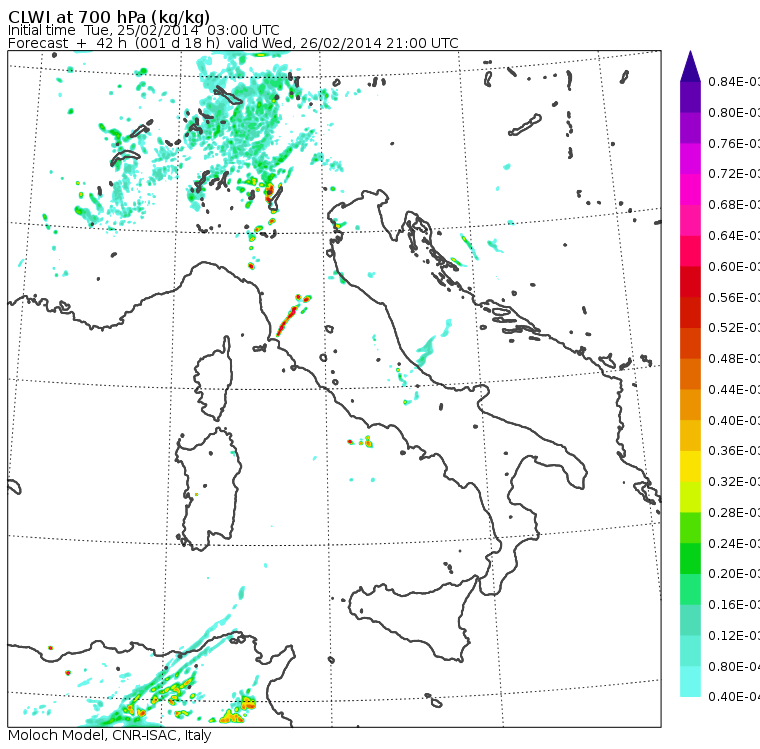
Task: Pick the red band between 0.56E-03 and 0.60E-03
Action: pos(690,282)
